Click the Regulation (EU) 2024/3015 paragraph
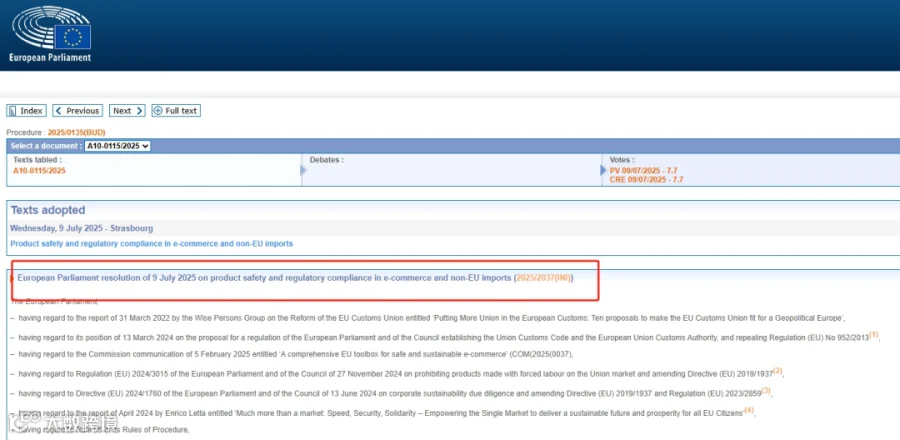 (396, 374)
